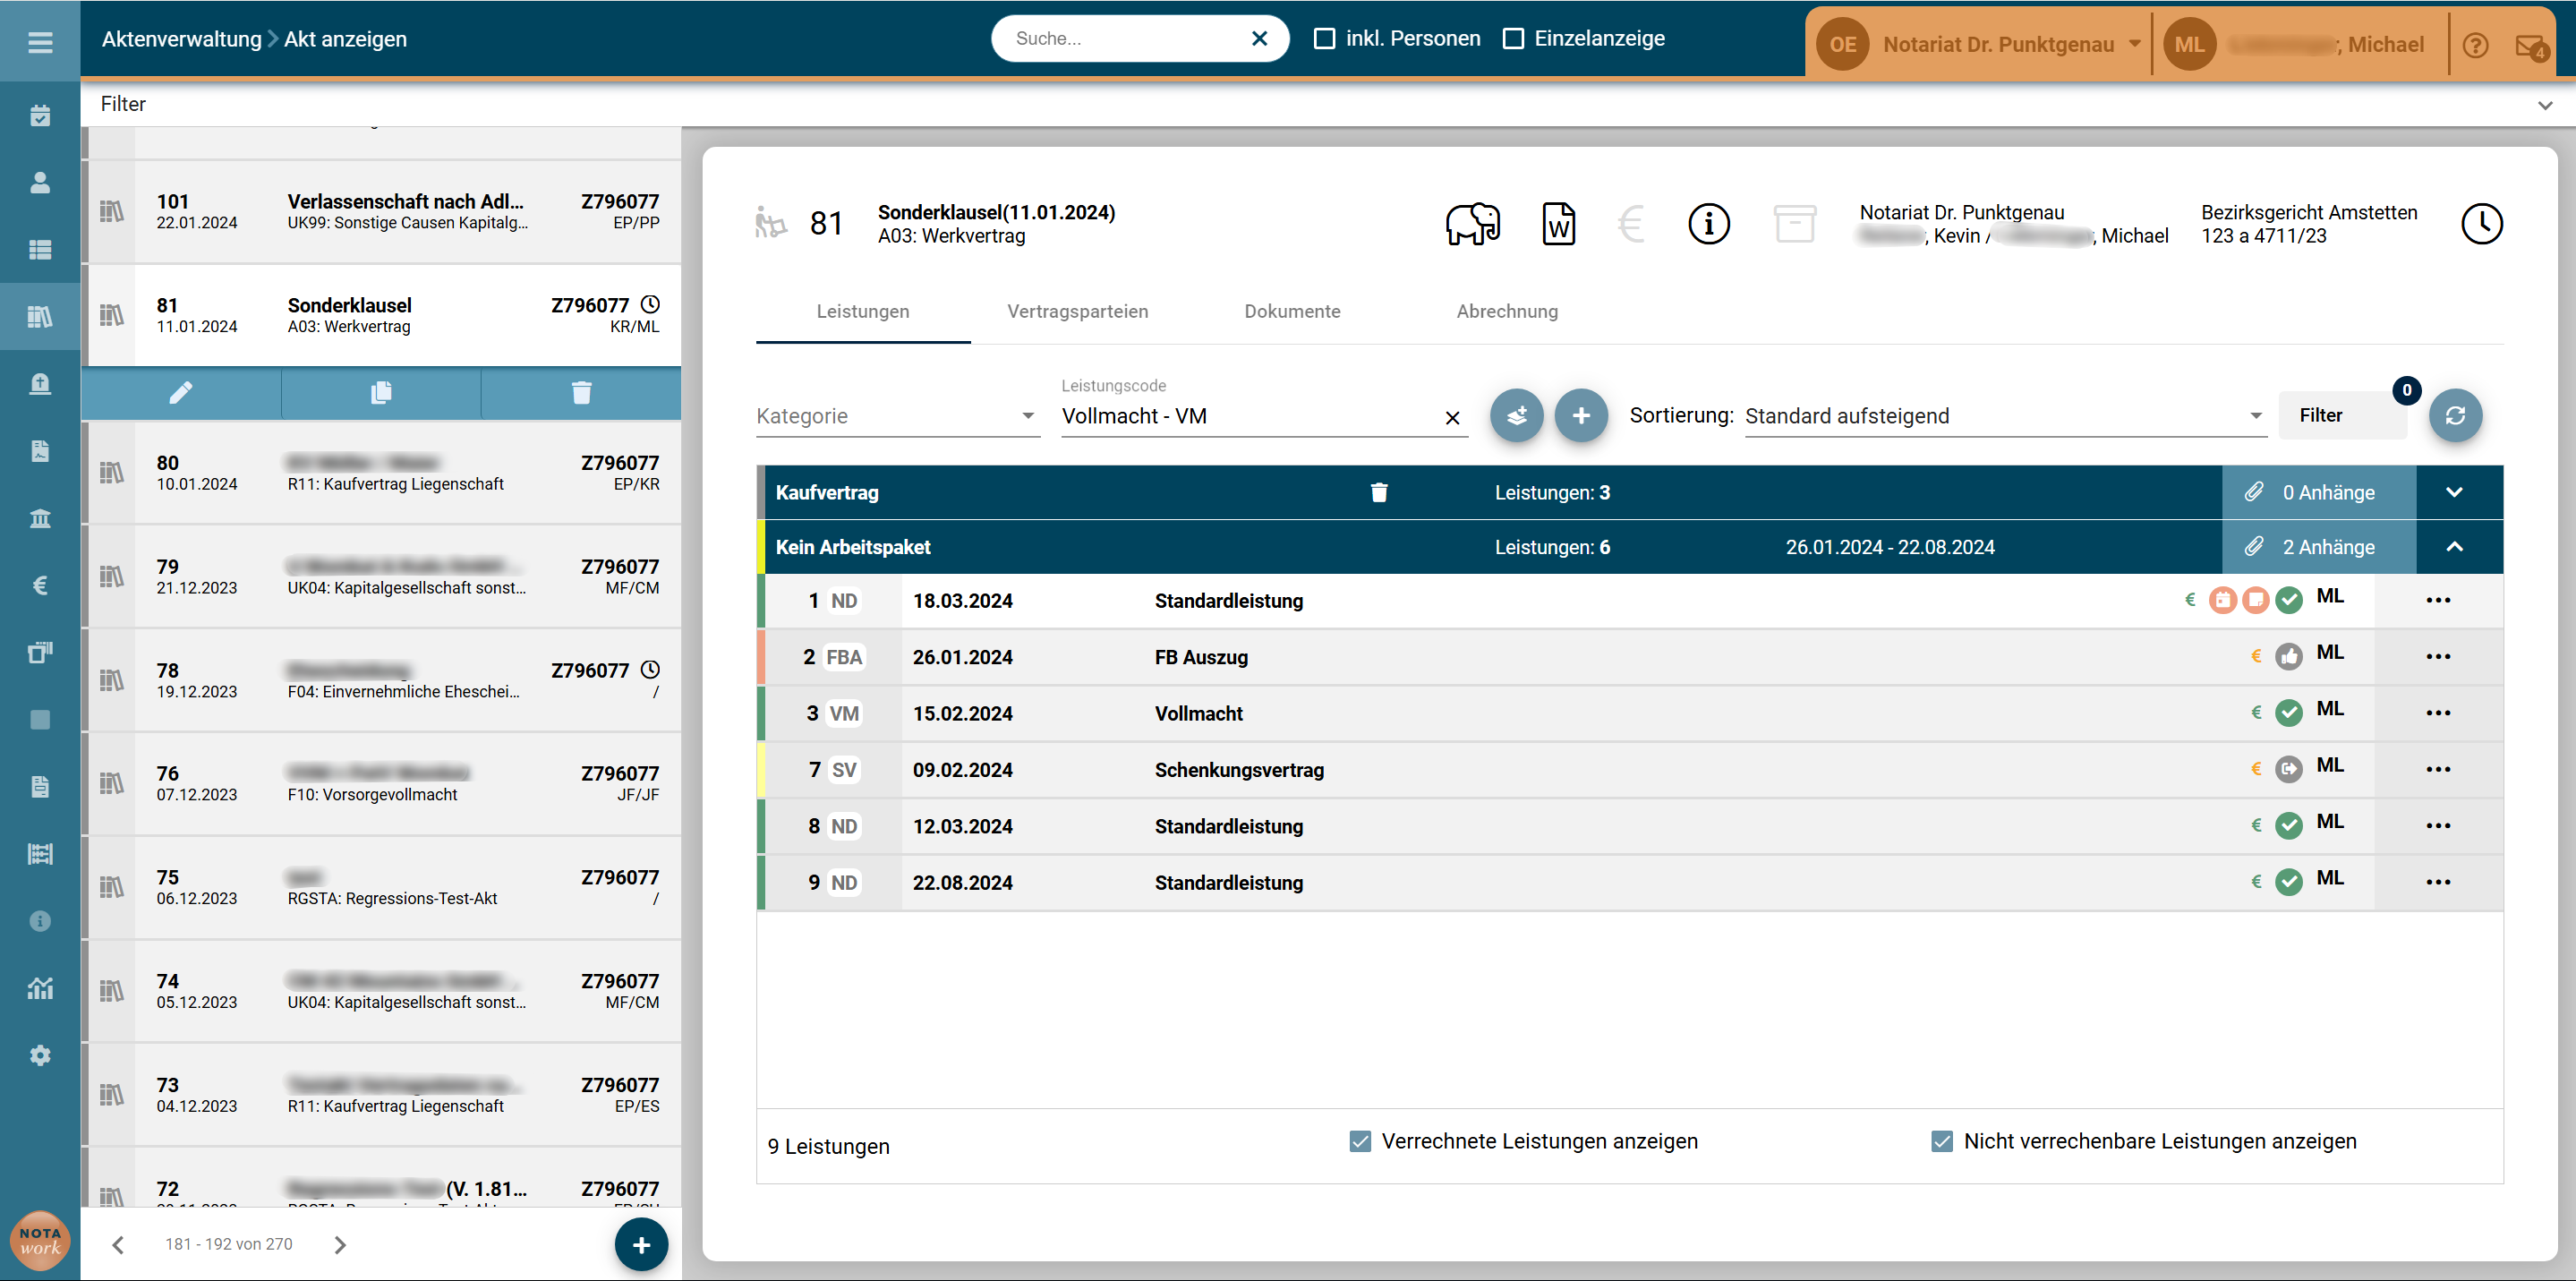Click status icon of Schenkungsvertrag row
The height and width of the screenshot is (1281, 2576).
2289,769
